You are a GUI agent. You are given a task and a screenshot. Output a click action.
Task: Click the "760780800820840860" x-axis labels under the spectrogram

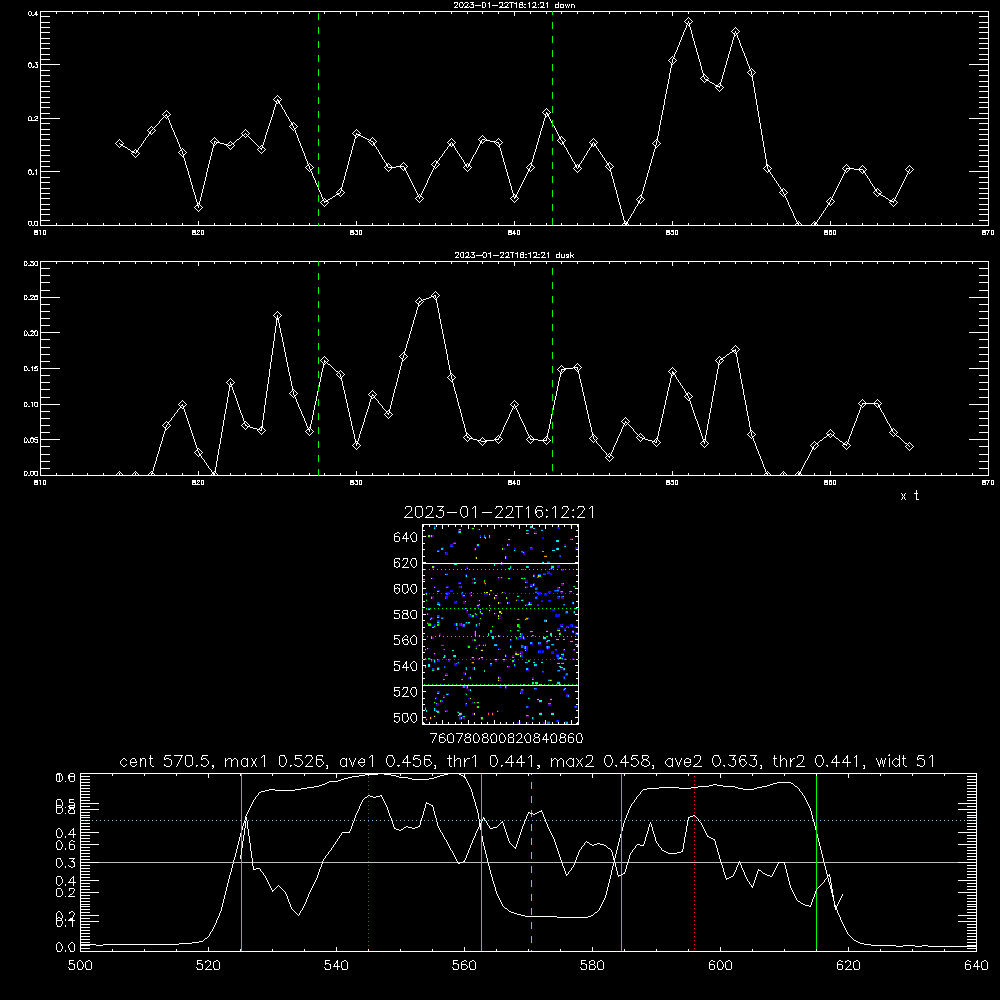click(x=506, y=739)
